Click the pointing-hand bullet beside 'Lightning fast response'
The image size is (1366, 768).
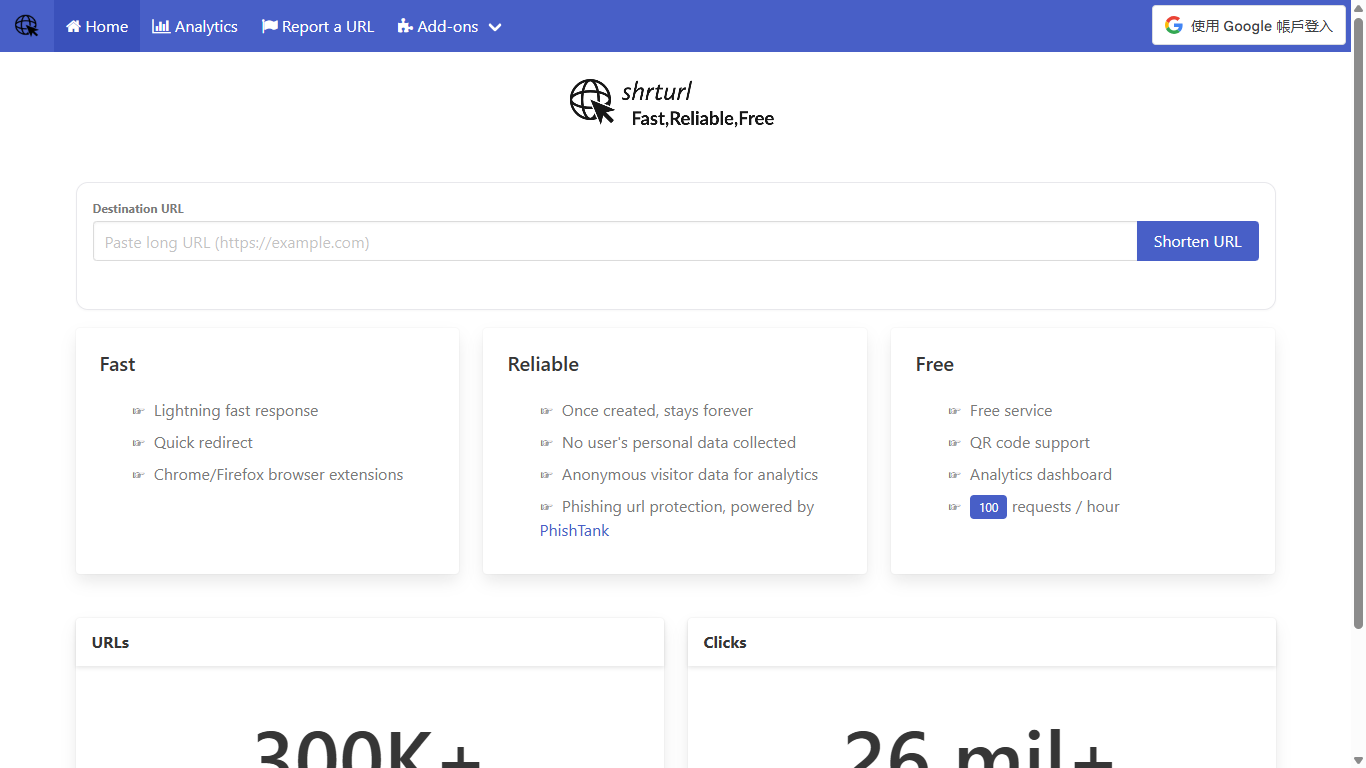click(139, 411)
